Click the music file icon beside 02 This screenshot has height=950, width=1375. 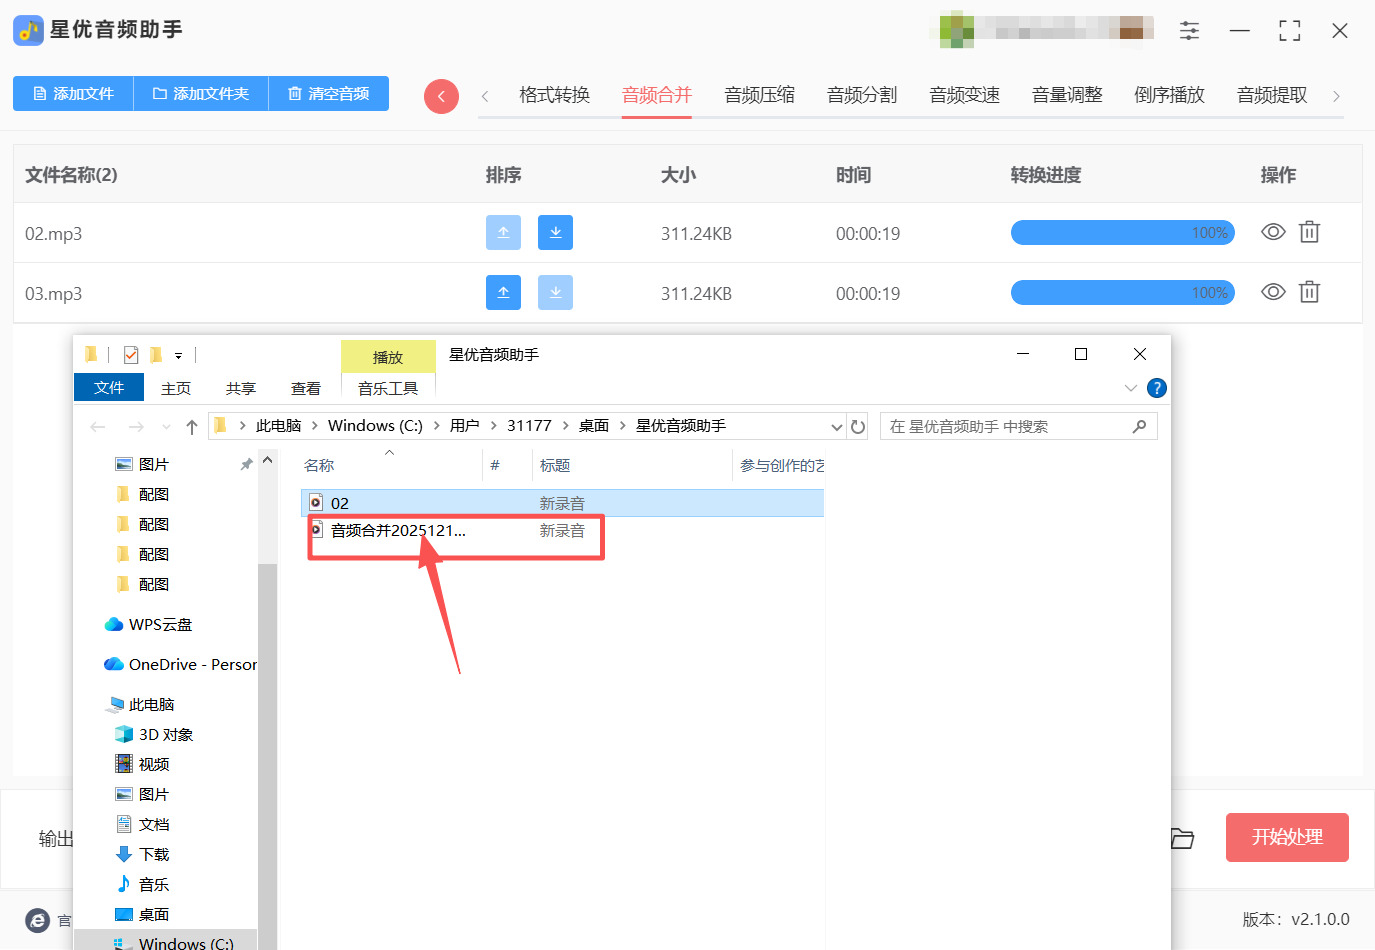[x=316, y=502]
